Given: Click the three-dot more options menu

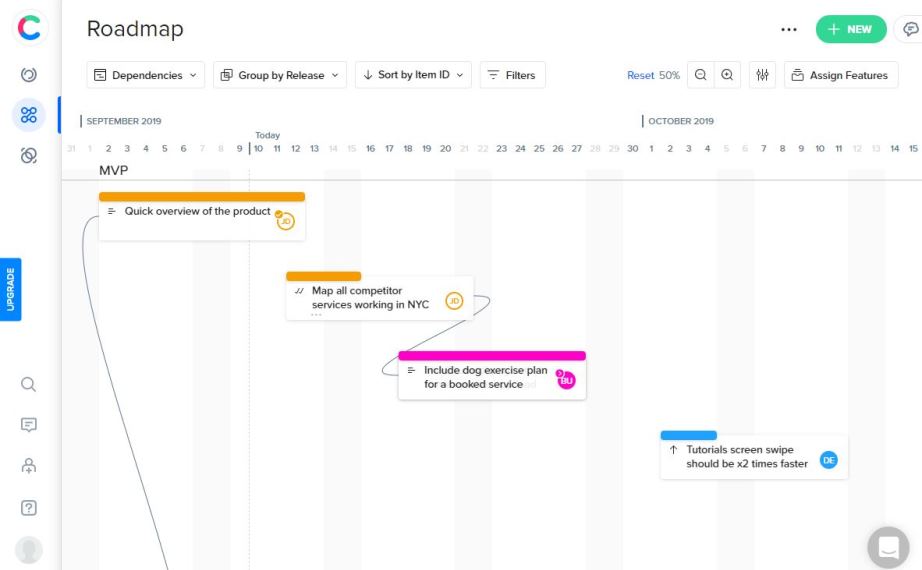Looking at the screenshot, I should click(x=789, y=29).
